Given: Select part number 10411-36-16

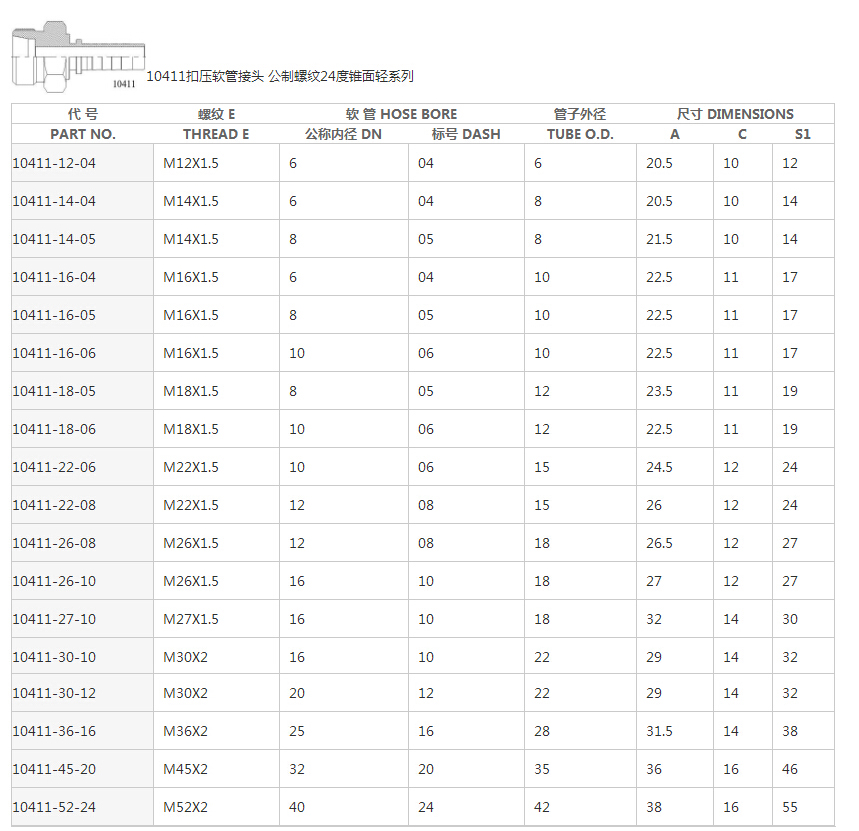Looking at the screenshot, I should pyautogui.click(x=54, y=731).
